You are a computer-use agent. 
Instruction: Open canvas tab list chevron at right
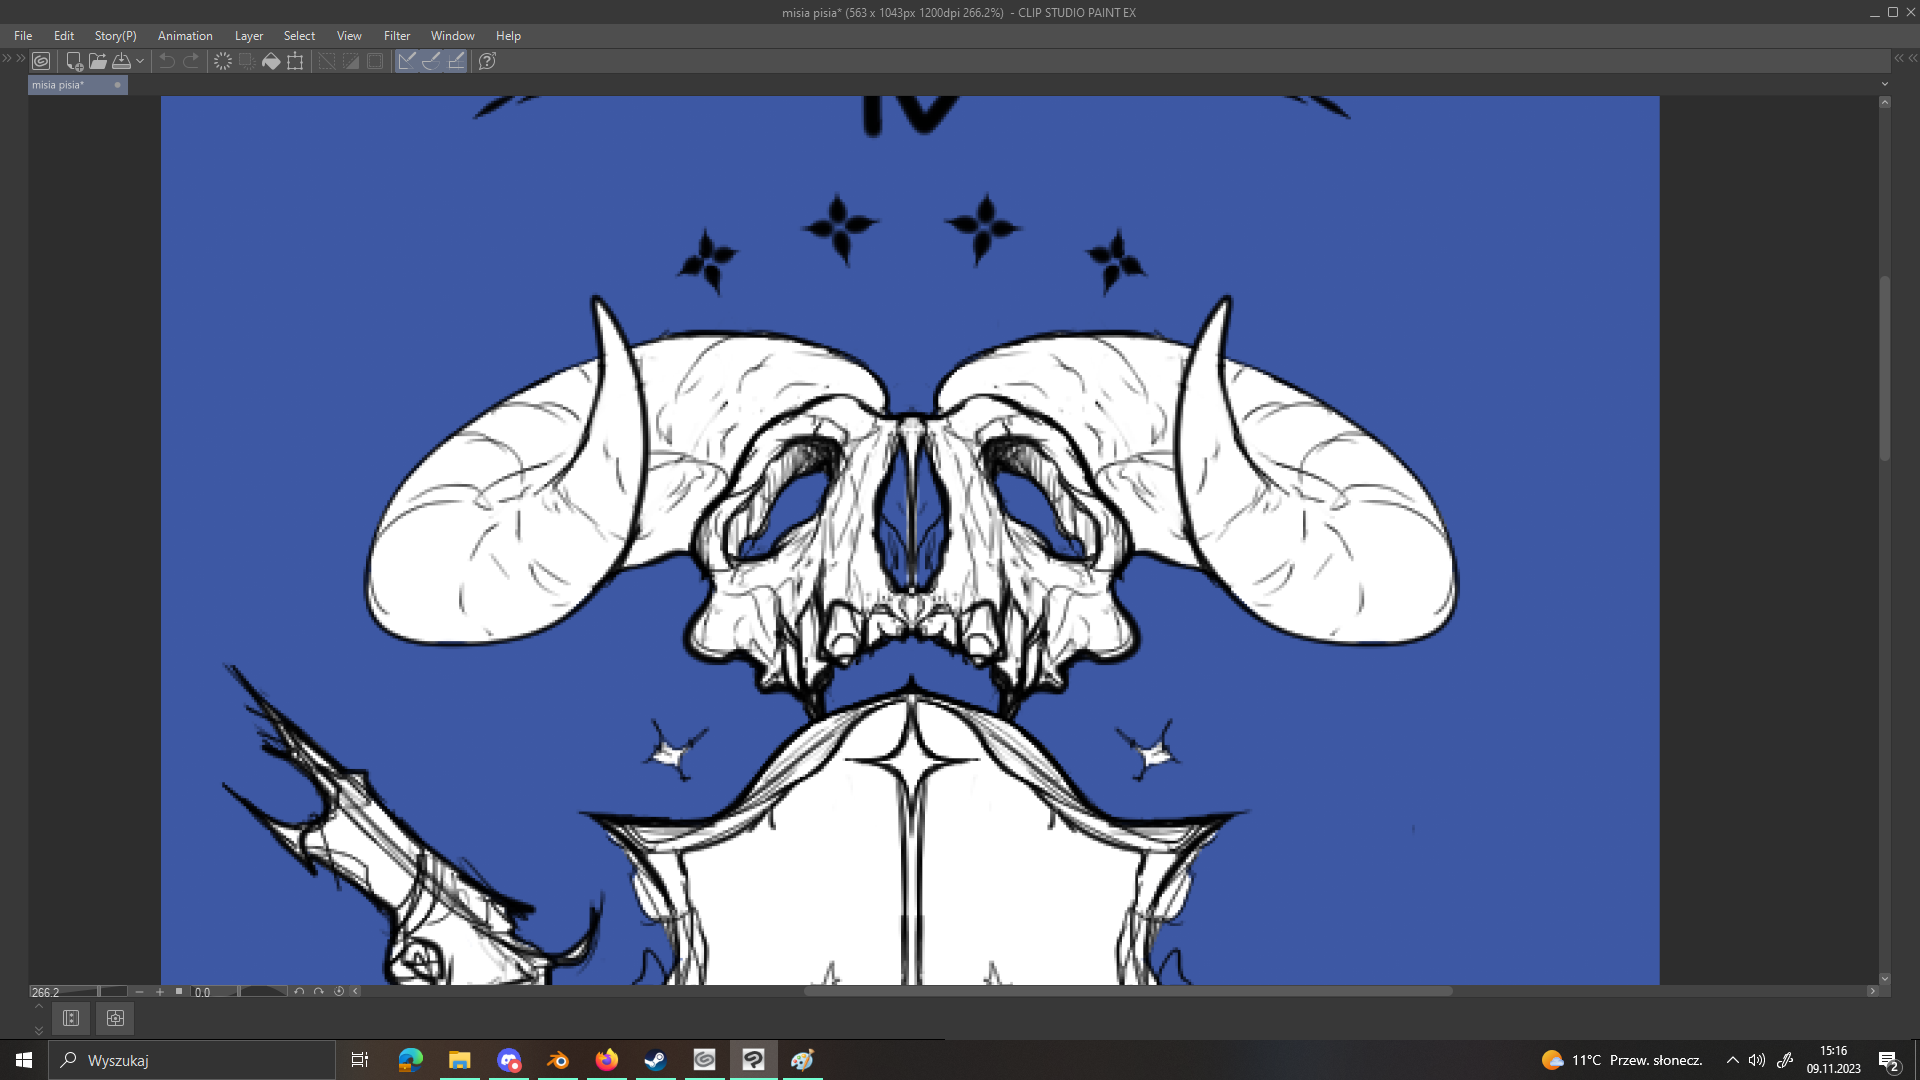1885,84
